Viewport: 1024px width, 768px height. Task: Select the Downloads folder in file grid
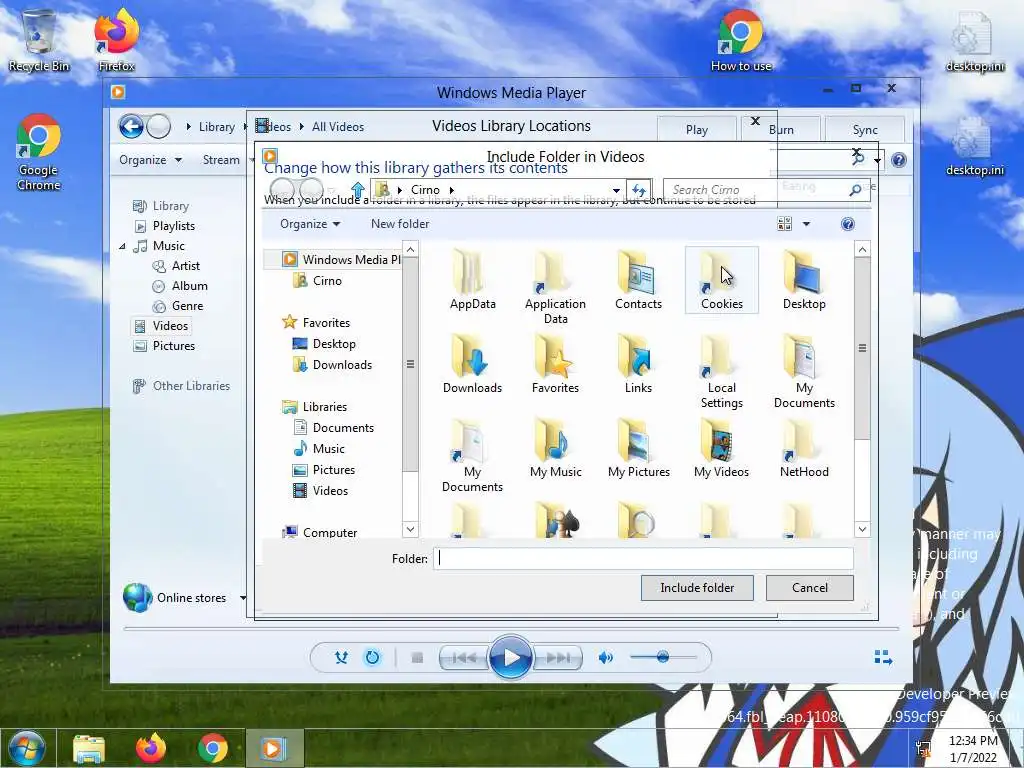pos(472,364)
